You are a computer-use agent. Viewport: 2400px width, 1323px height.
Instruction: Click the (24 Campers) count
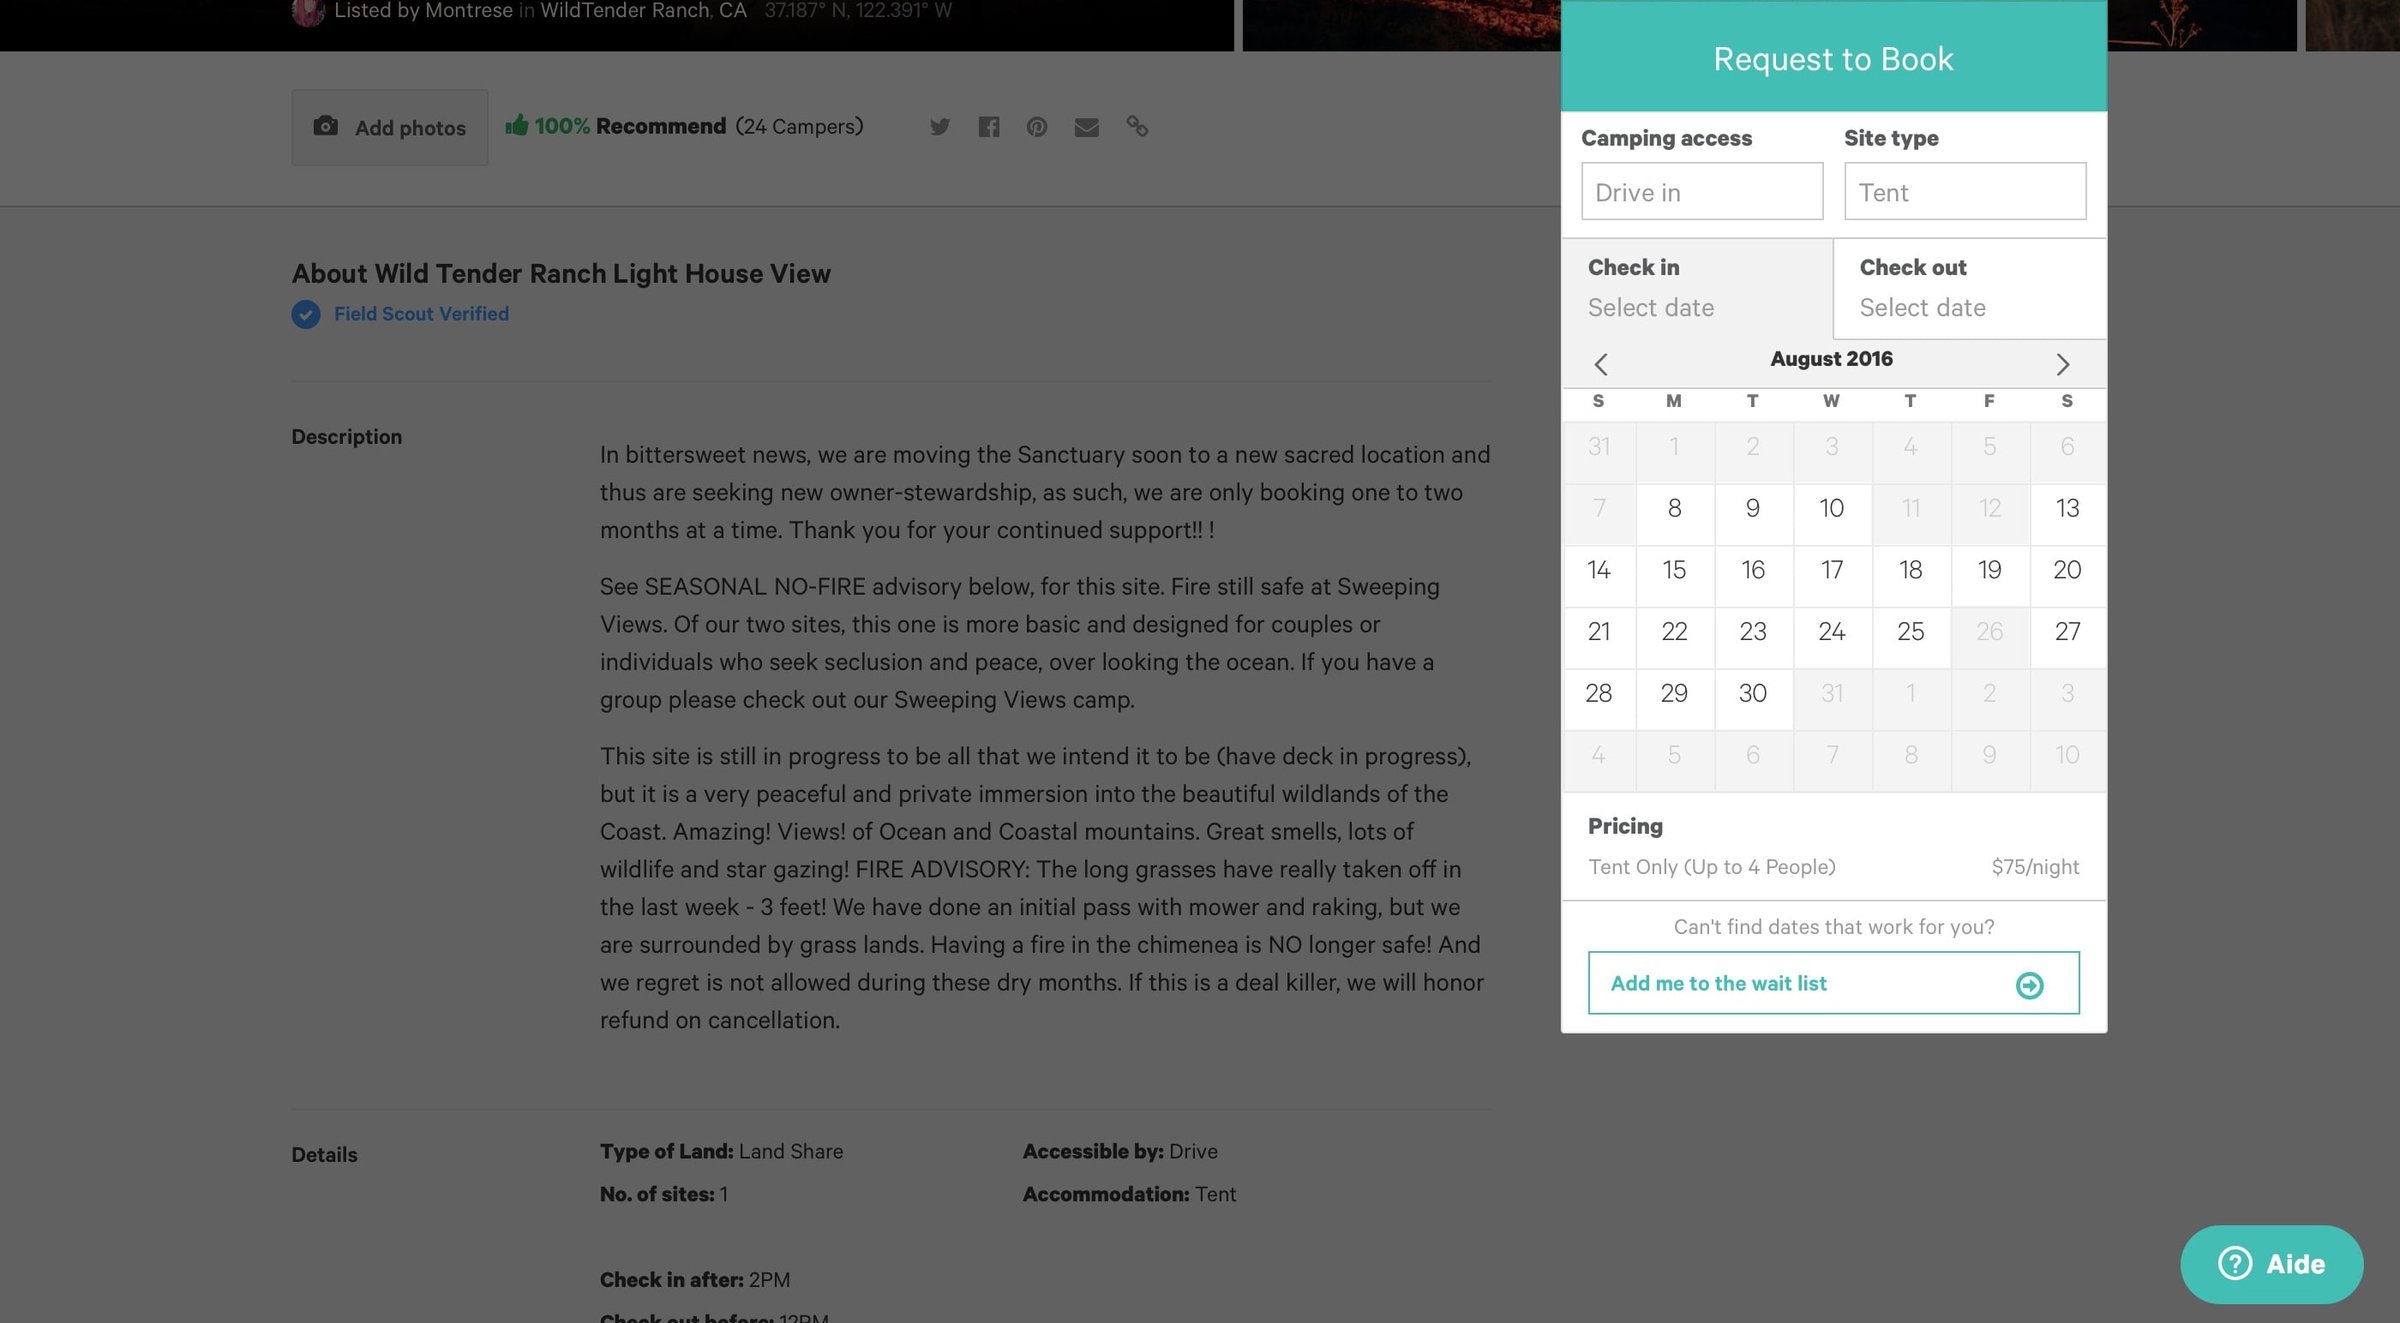(799, 127)
